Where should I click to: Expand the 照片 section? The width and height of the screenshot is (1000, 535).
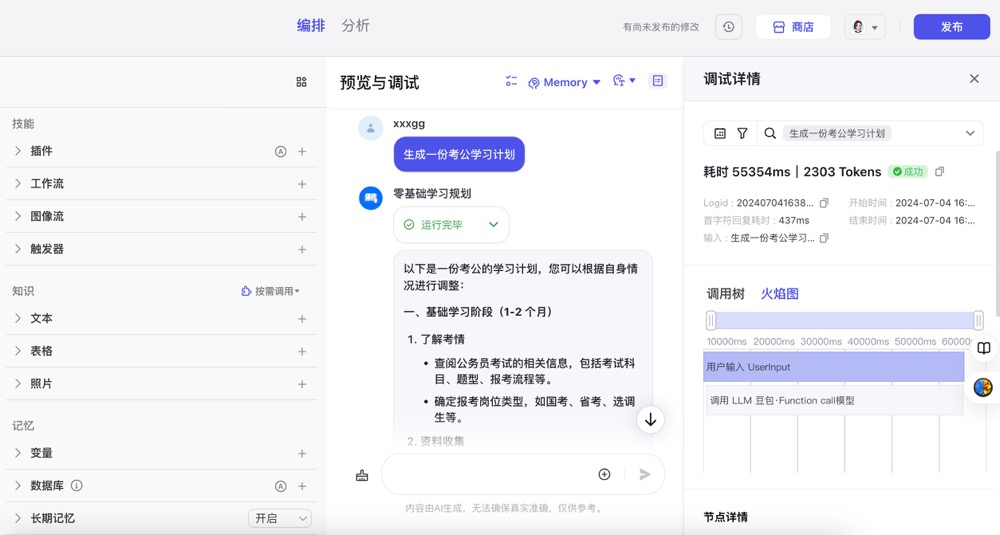point(18,383)
